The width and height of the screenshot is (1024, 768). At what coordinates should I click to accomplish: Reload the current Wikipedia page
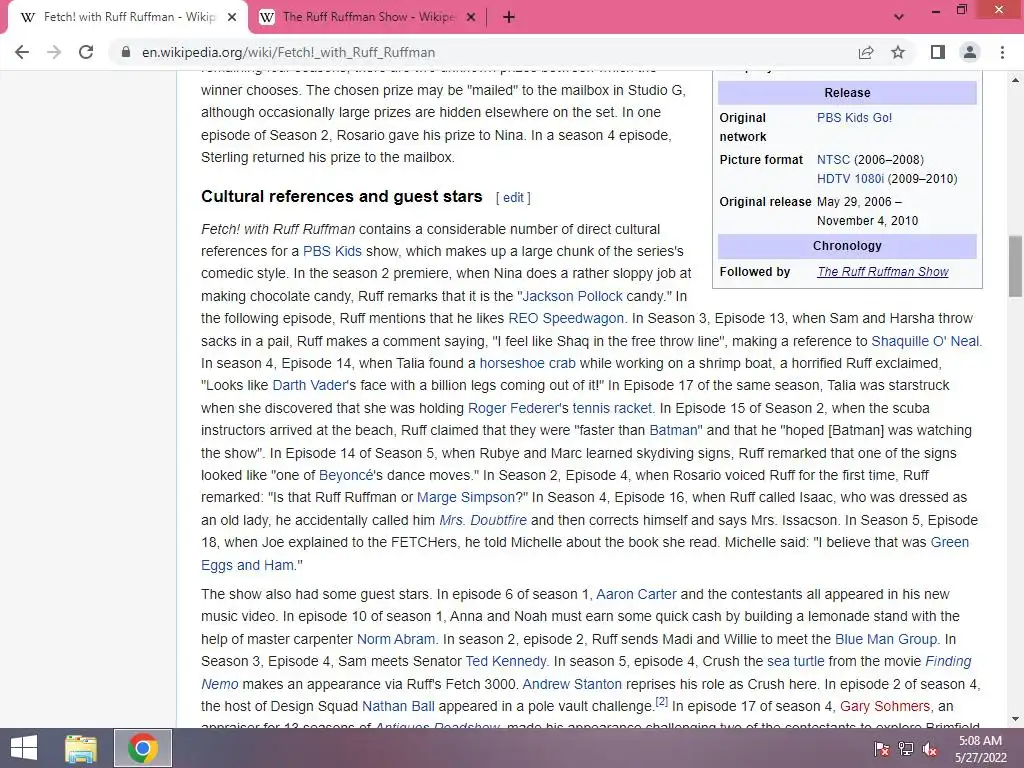click(x=86, y=52)
